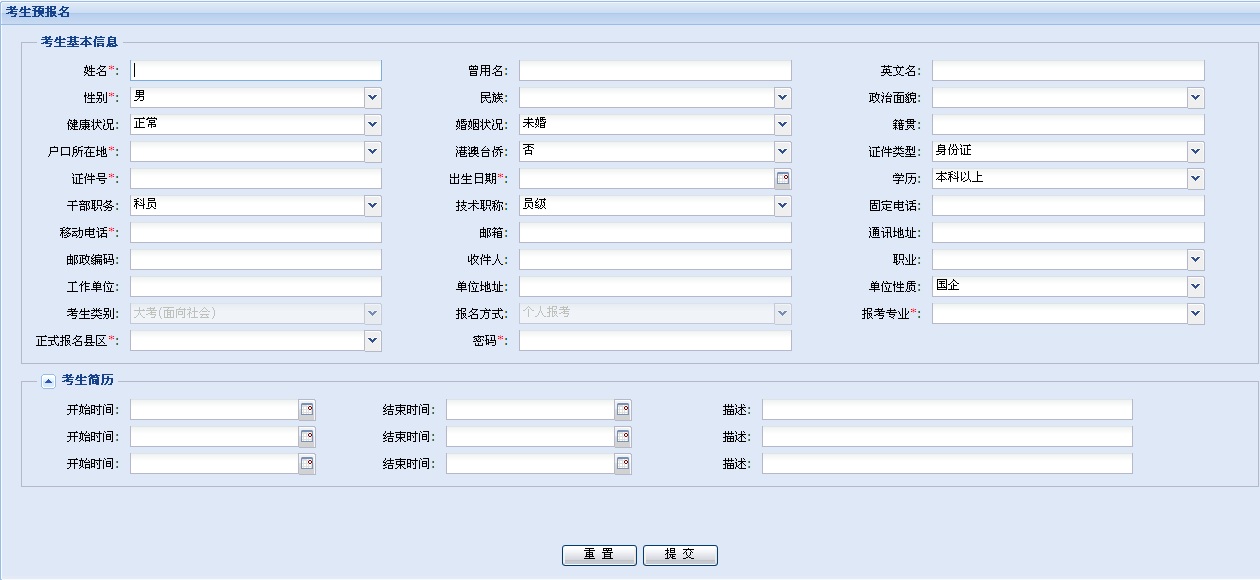The image size is (1260, 580).
Task: Open the 民族 dropdown list
Action: (782, 98)
